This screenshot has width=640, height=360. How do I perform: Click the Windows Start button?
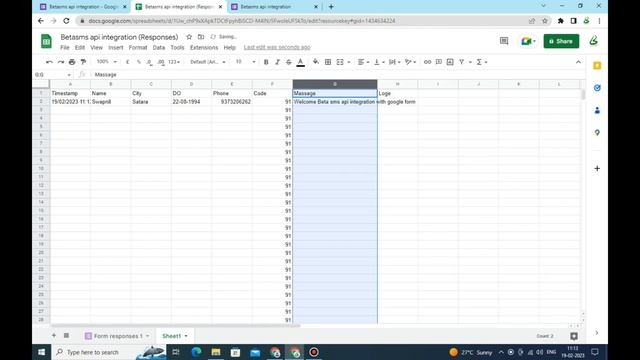[x=42, y=352]
